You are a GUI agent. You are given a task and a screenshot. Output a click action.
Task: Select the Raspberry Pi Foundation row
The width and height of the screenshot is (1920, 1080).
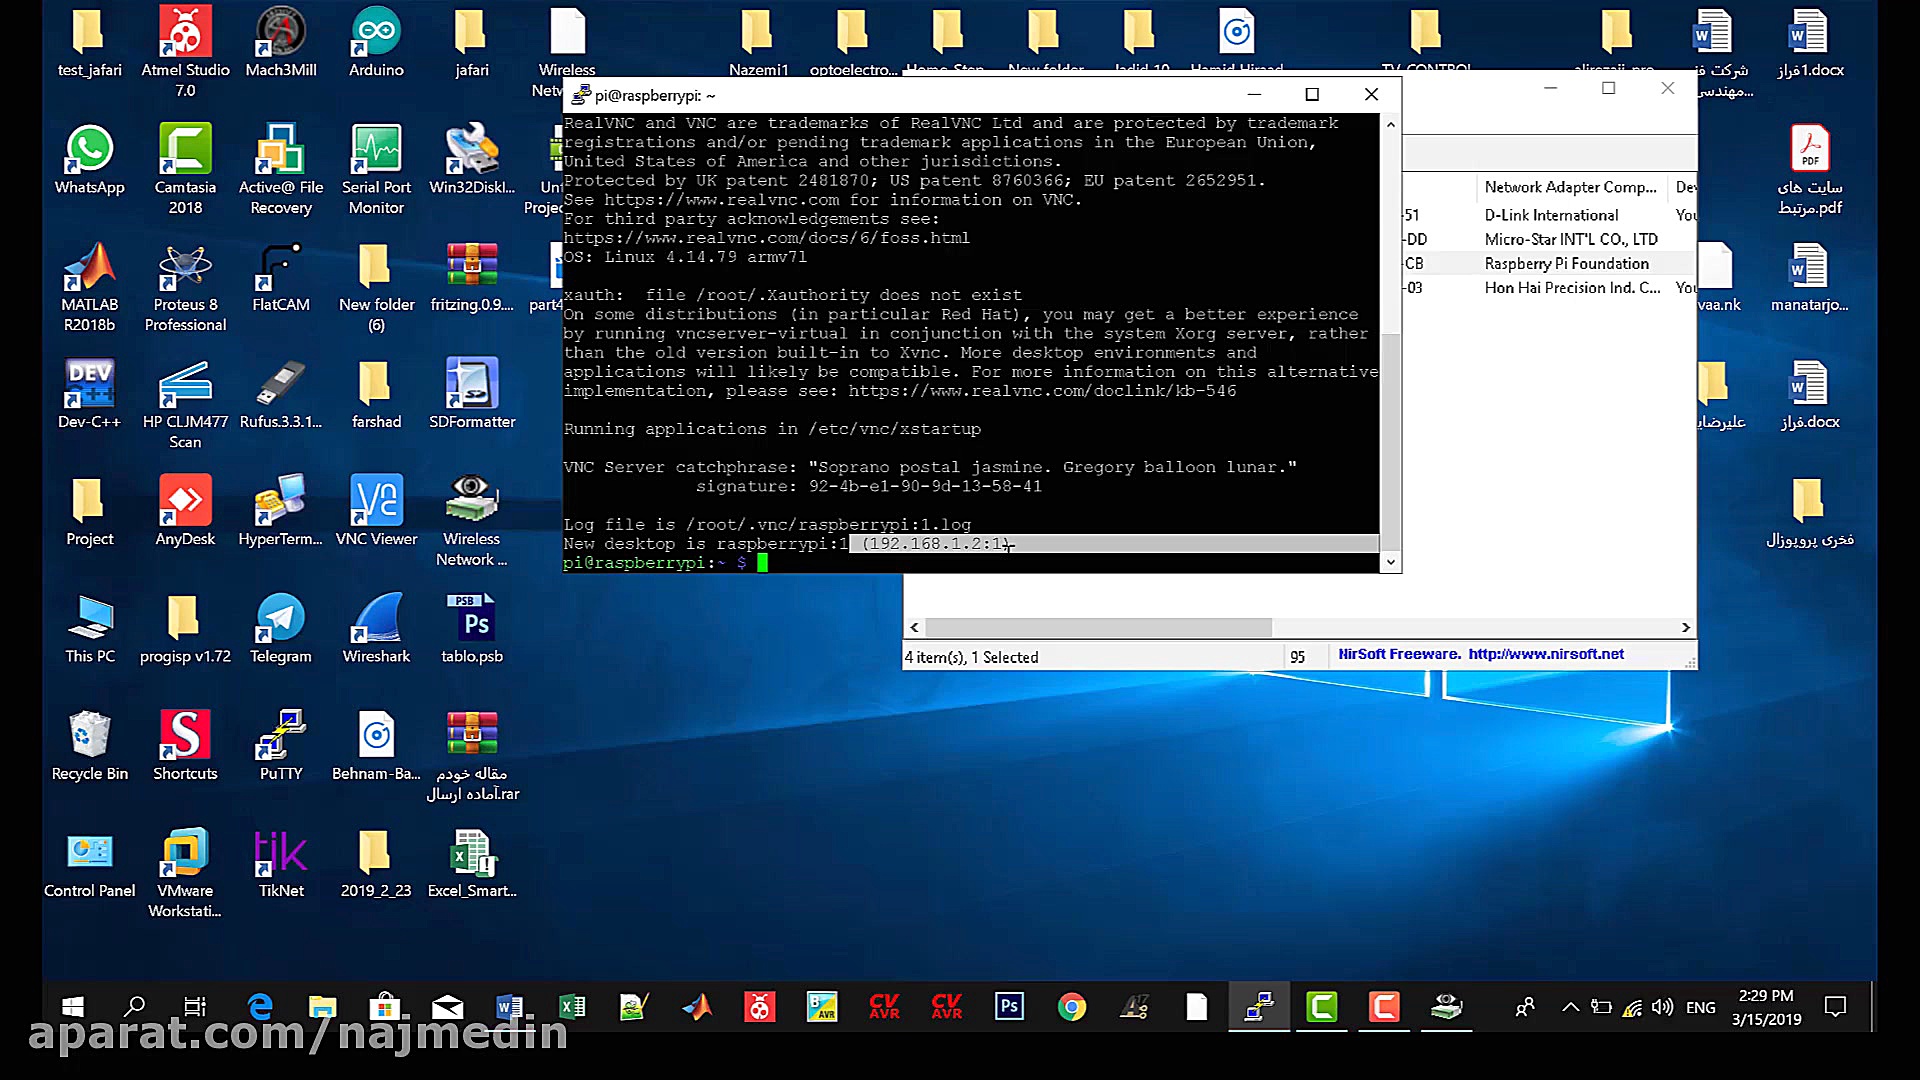(x=1566, y=263)
